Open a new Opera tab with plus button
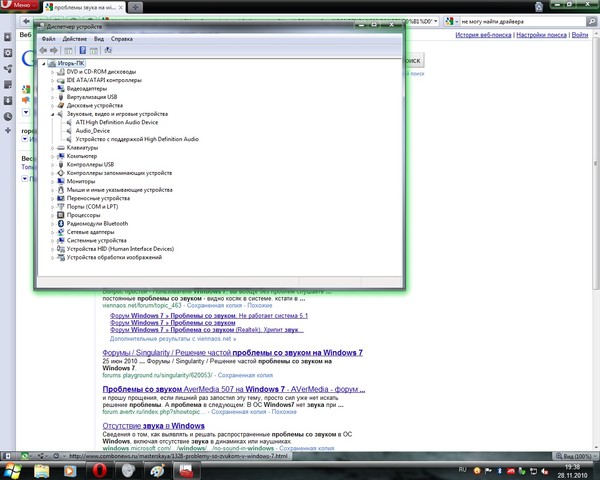The width and height of the screenshot is (600, 480). pyautogui.click(x=135, y=7)
